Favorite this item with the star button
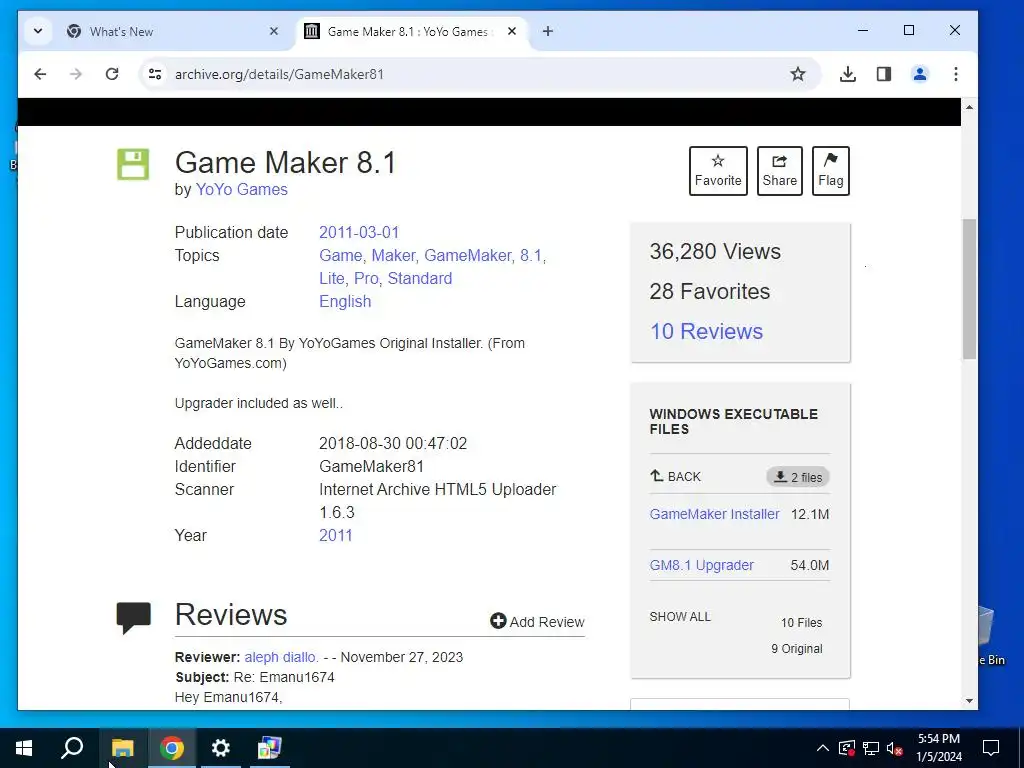Image resolution: width=1024 pixels, height=768 pixels. pyautogui.click(x=718, y=171)
